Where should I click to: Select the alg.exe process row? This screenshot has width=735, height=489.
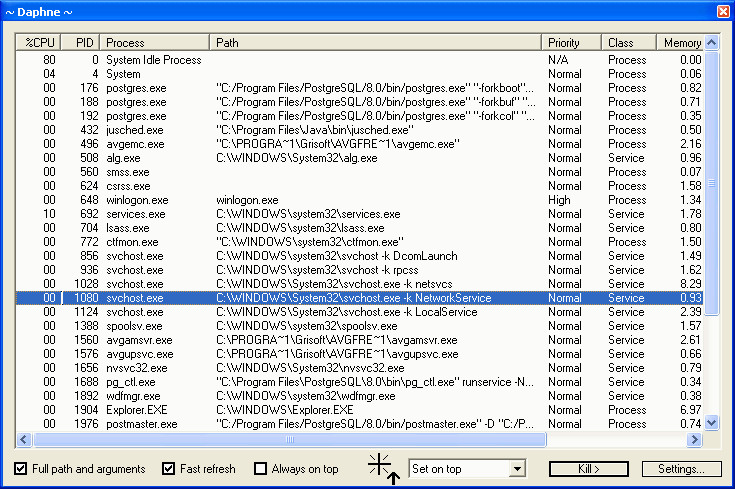[360, 158]
